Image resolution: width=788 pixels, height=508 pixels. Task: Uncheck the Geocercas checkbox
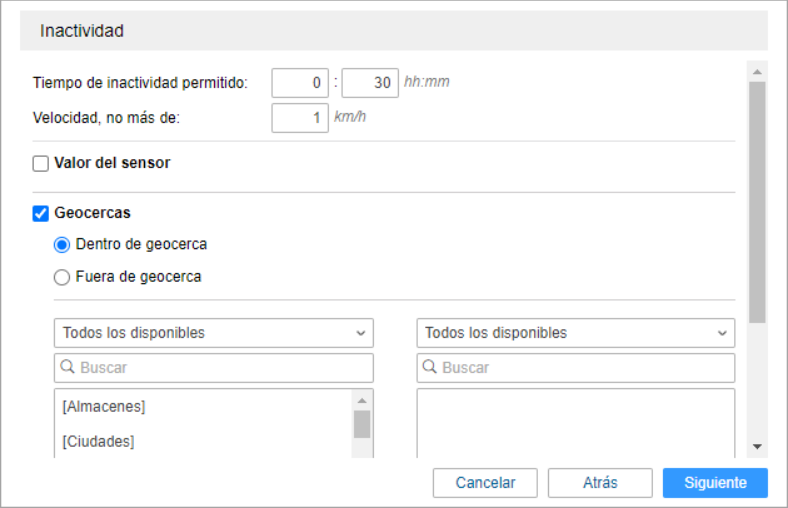point(41,214)
